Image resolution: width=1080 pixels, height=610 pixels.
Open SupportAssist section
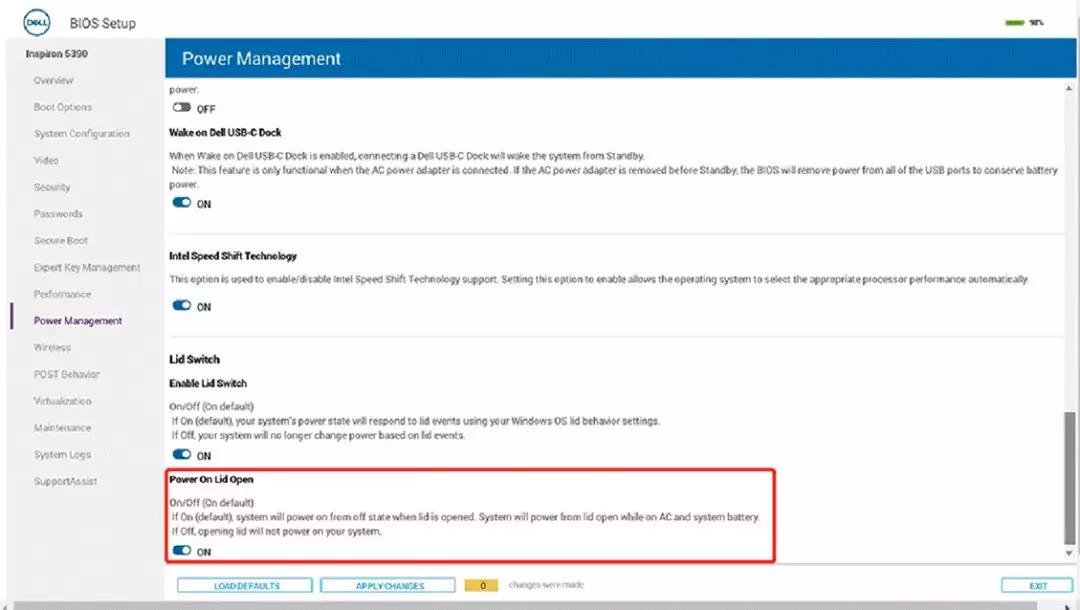point(65,482)
